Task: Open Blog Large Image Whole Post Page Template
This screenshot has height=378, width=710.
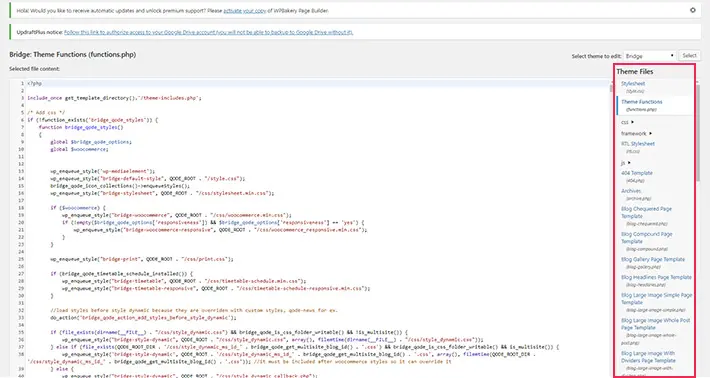Action: click(655, 324)
